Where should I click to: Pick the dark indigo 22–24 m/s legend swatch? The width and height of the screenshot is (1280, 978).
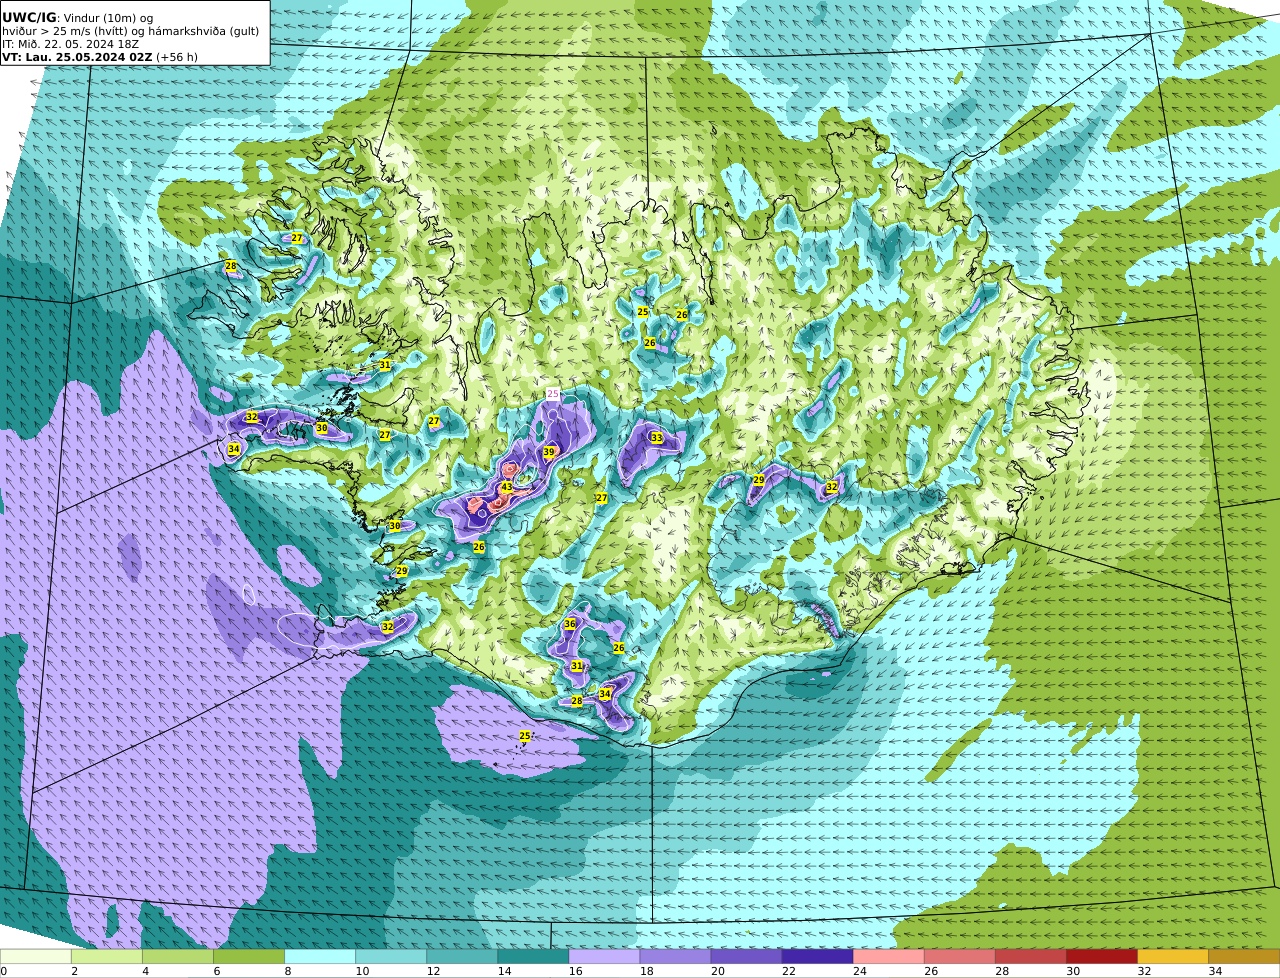(x=816, y=956)
